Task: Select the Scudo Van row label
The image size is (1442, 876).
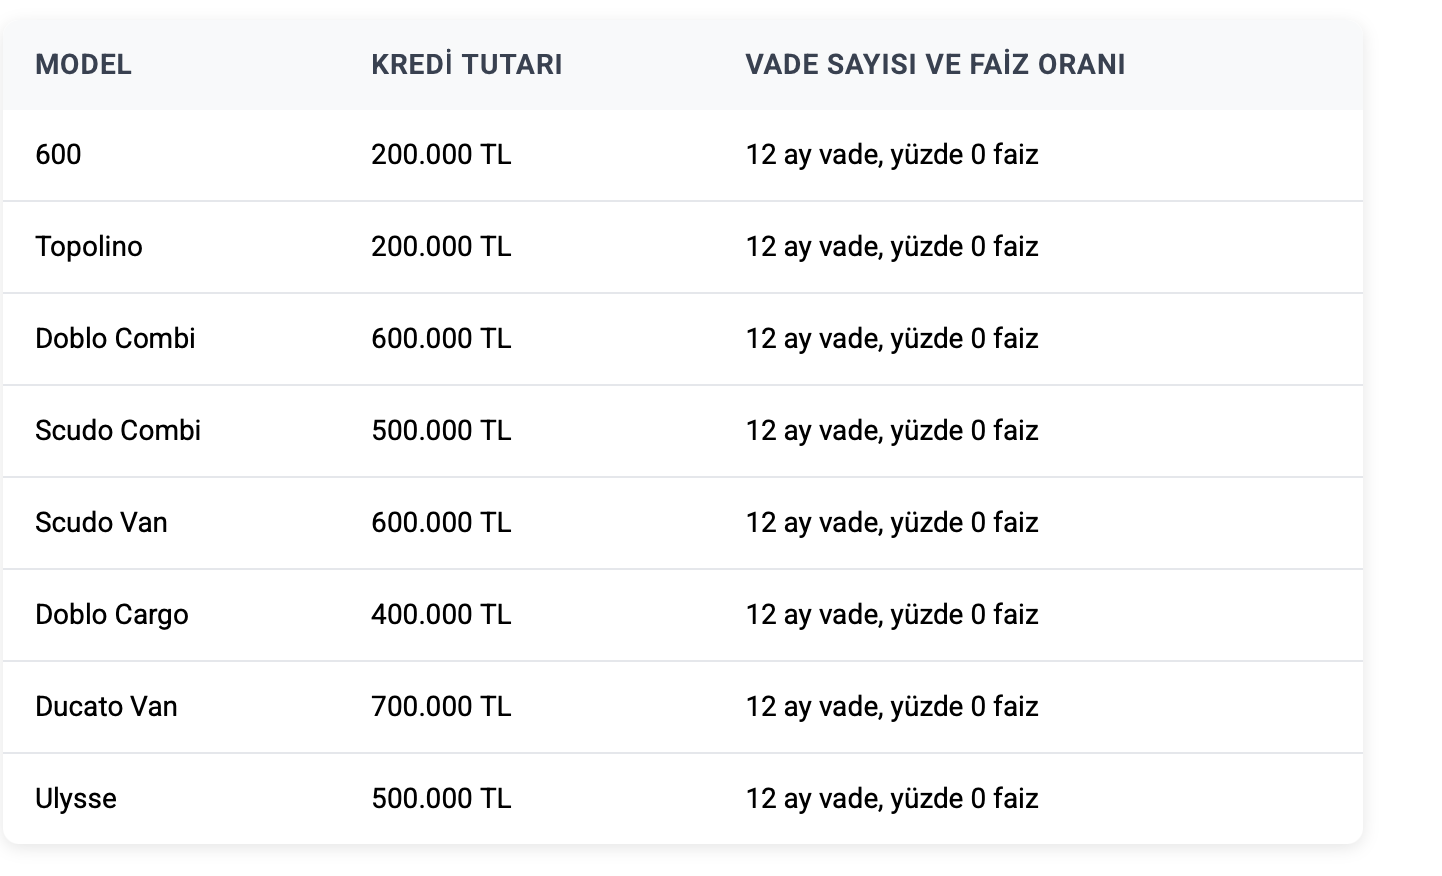Action: pyautogui.click(x=101, y=523)
